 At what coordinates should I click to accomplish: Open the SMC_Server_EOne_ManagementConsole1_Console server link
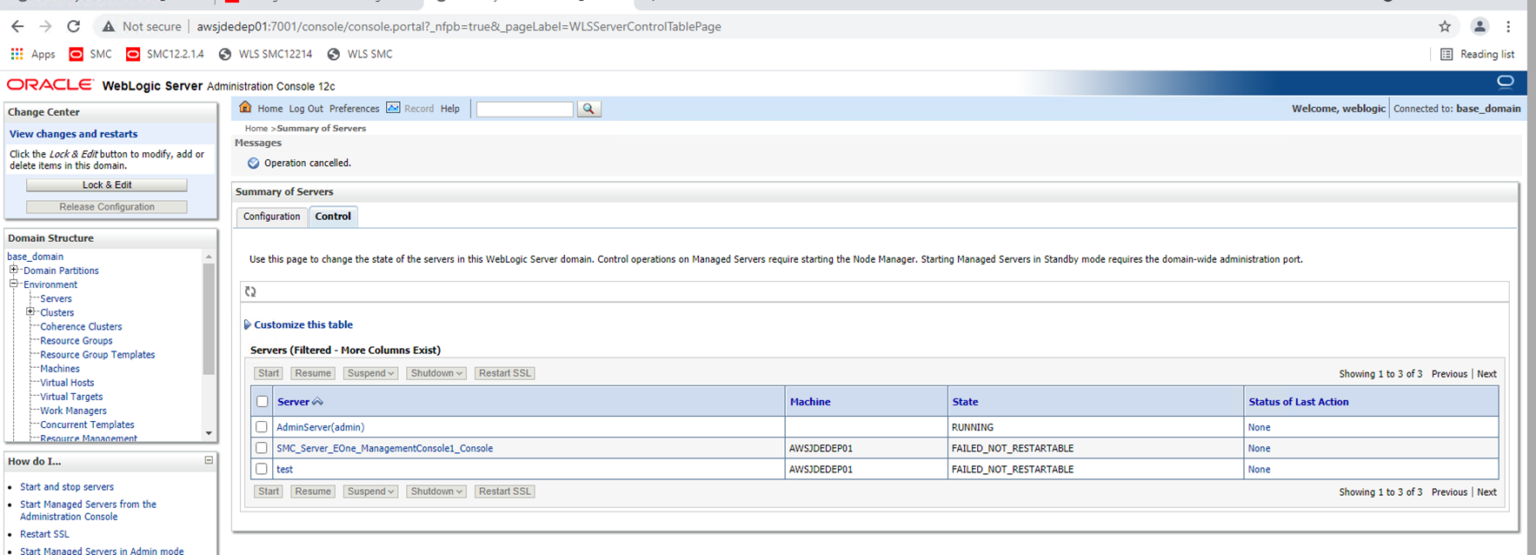[384, 449]
